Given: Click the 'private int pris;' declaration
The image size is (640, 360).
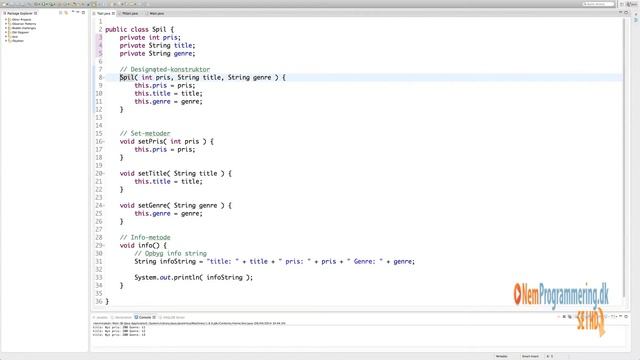Looking at the screenshot, I should pyautogui.click(x=150, y=38).
